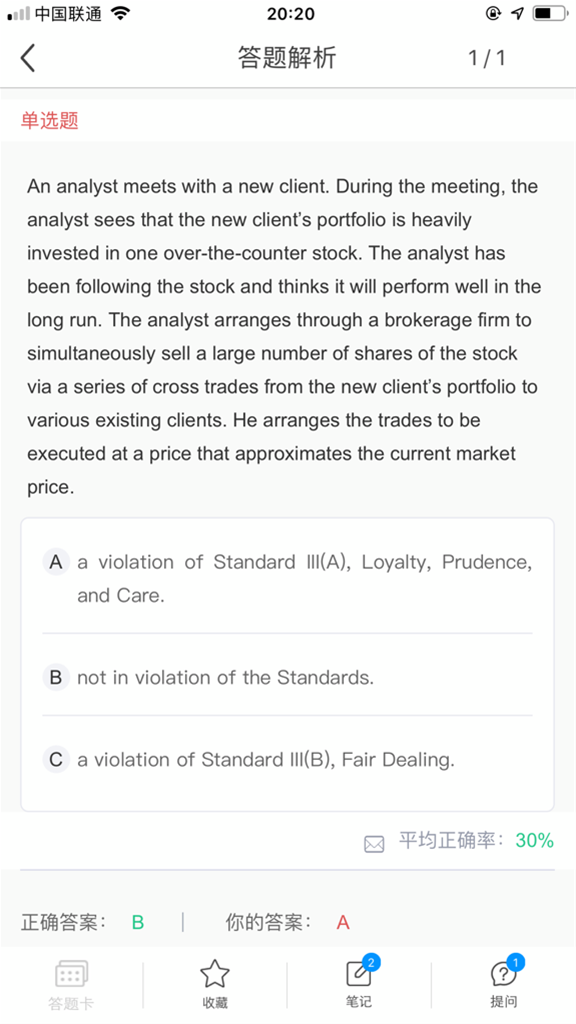Tap the star favorite icon

[215, 974]
